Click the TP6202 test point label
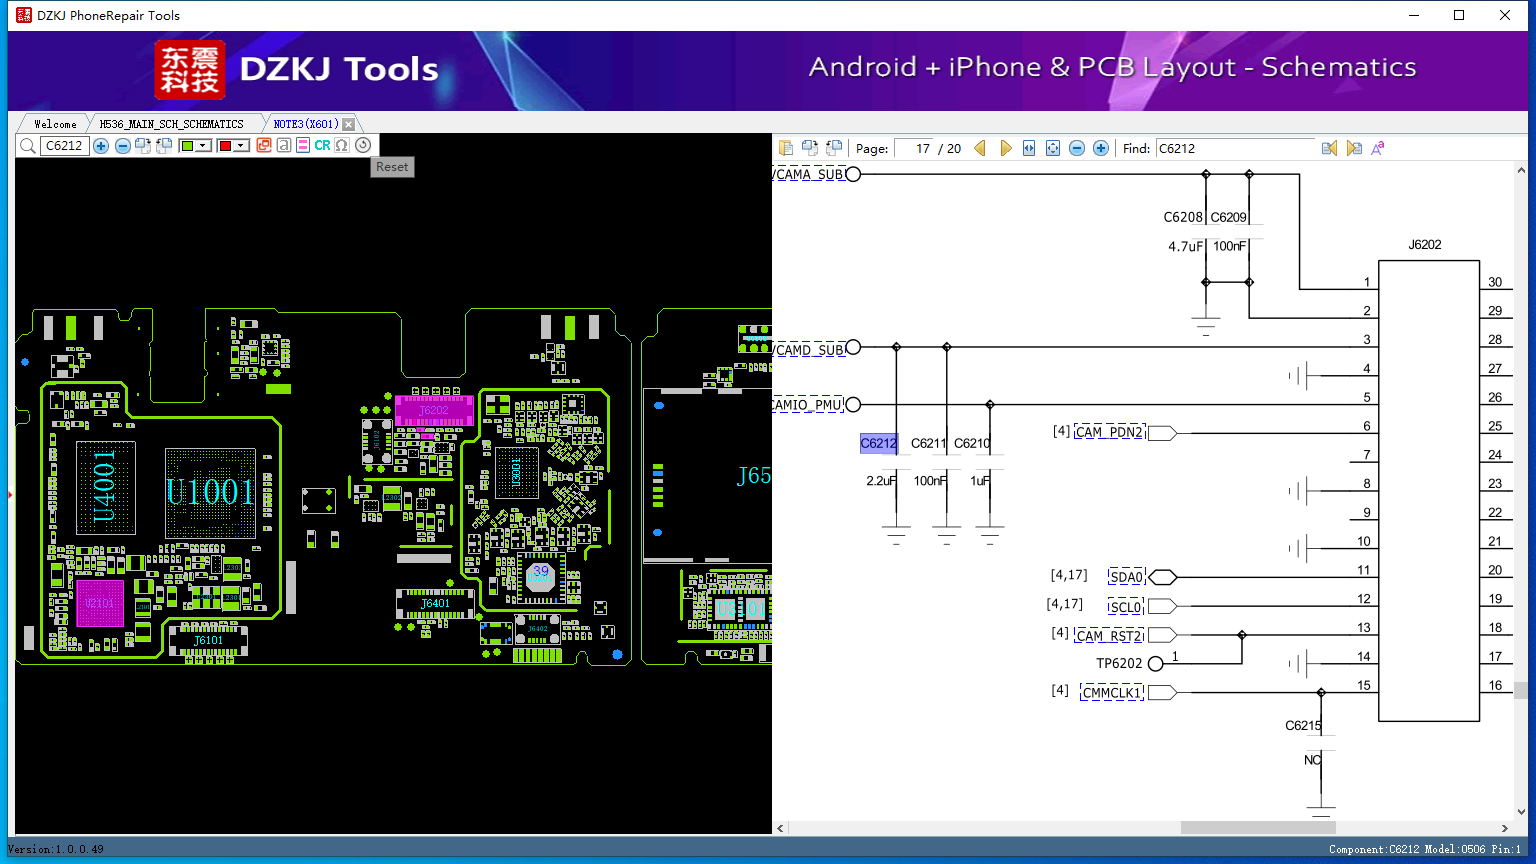Image resolution: width=1536 pixels, height=864 pixels. click(1119, 663)
